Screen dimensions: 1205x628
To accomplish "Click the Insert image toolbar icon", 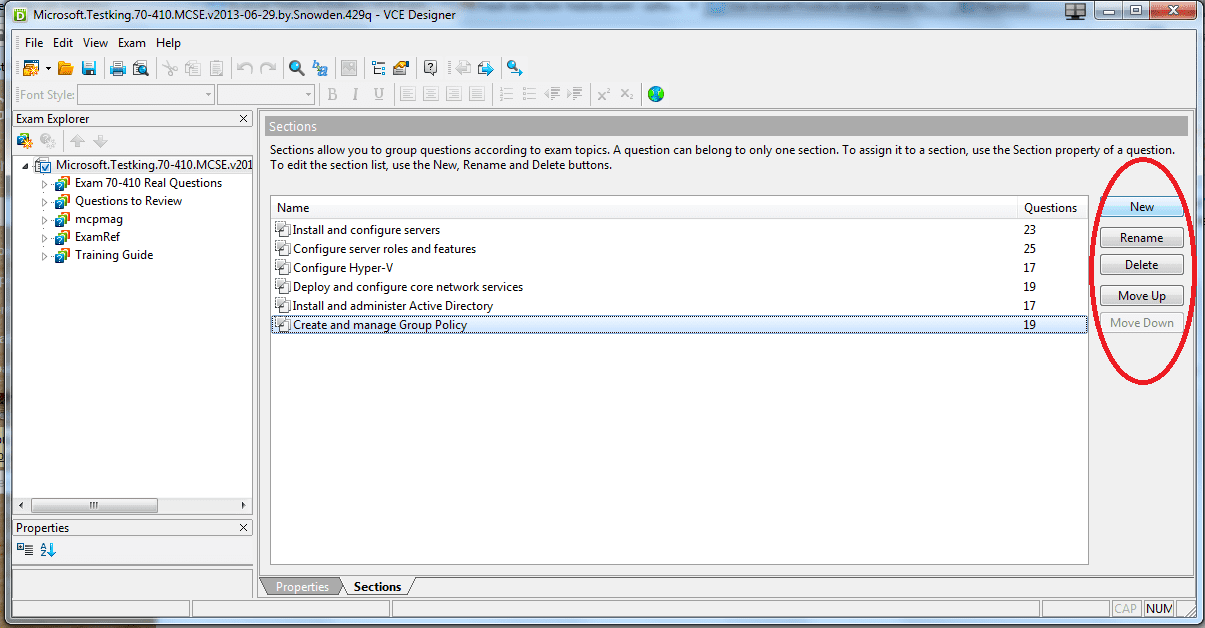I will (349, 68).
